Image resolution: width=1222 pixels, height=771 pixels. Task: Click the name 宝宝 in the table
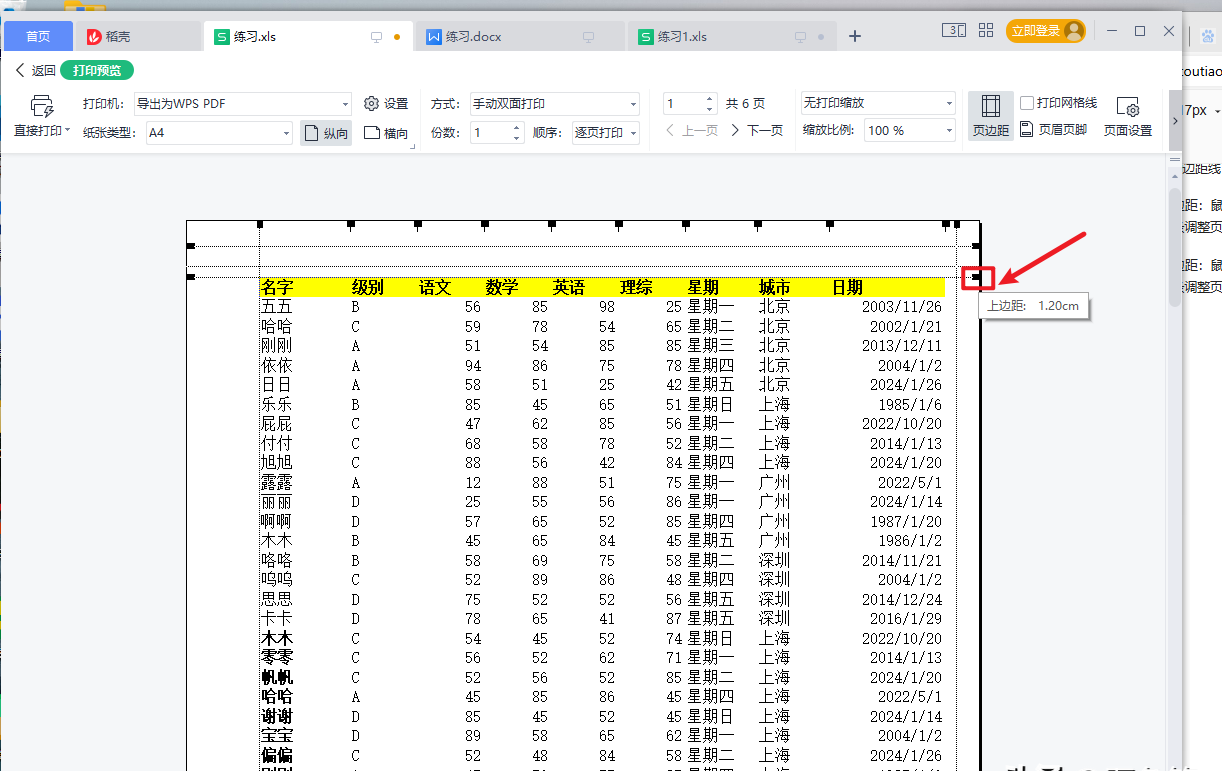[277, 737]
